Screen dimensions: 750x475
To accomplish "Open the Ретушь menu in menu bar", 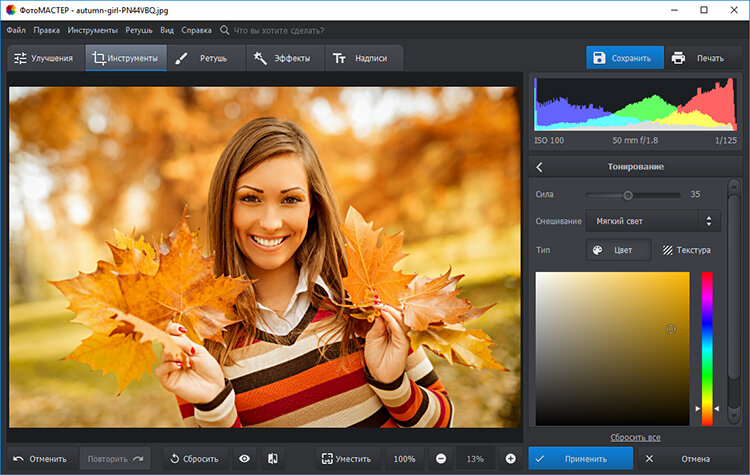I will click(139, 30).
